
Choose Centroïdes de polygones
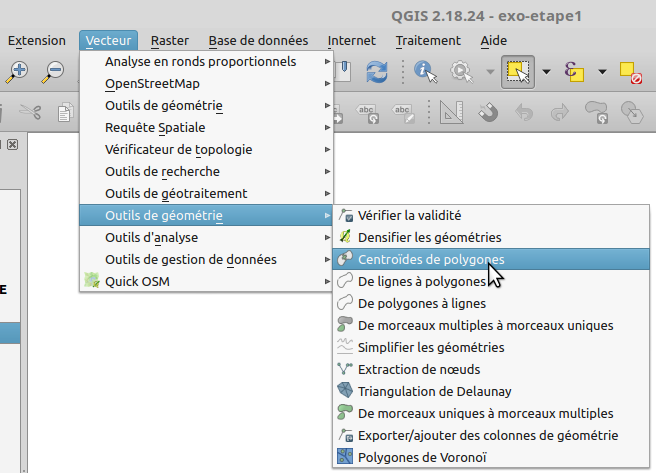pyautogui.click(x=430, y=259)
